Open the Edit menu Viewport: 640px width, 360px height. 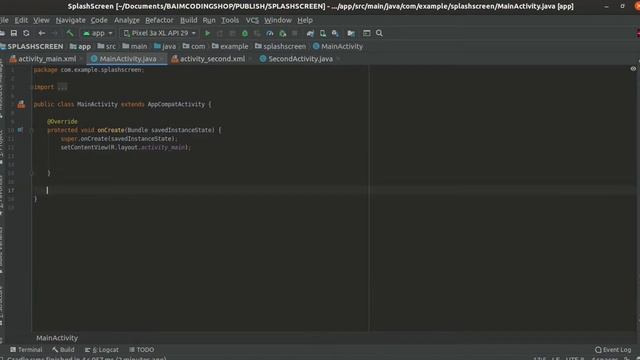click(x=21, y=20)
